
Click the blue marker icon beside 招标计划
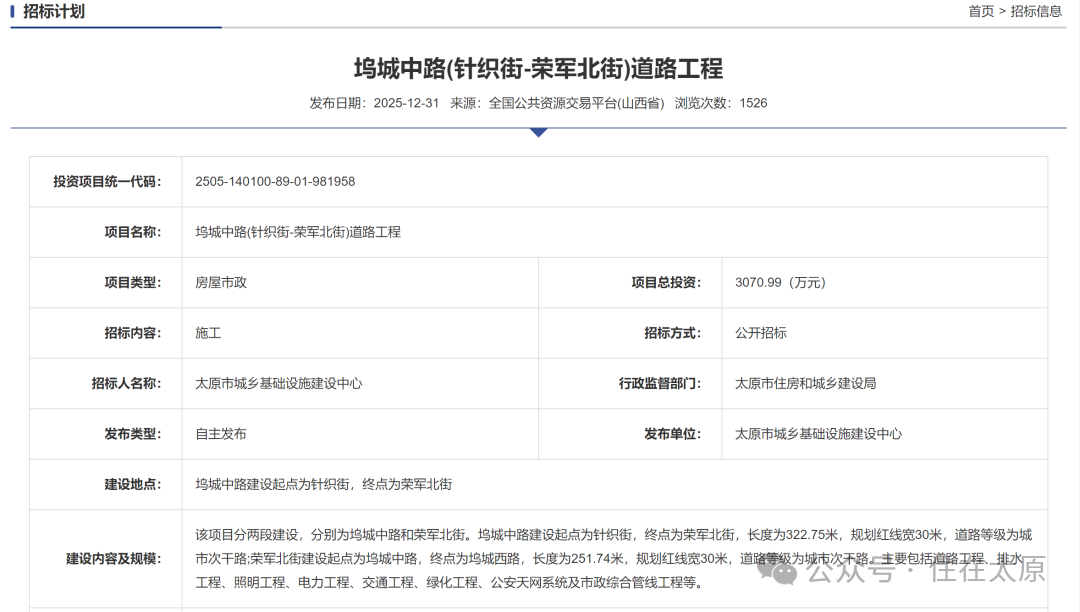tap(14, 12)
